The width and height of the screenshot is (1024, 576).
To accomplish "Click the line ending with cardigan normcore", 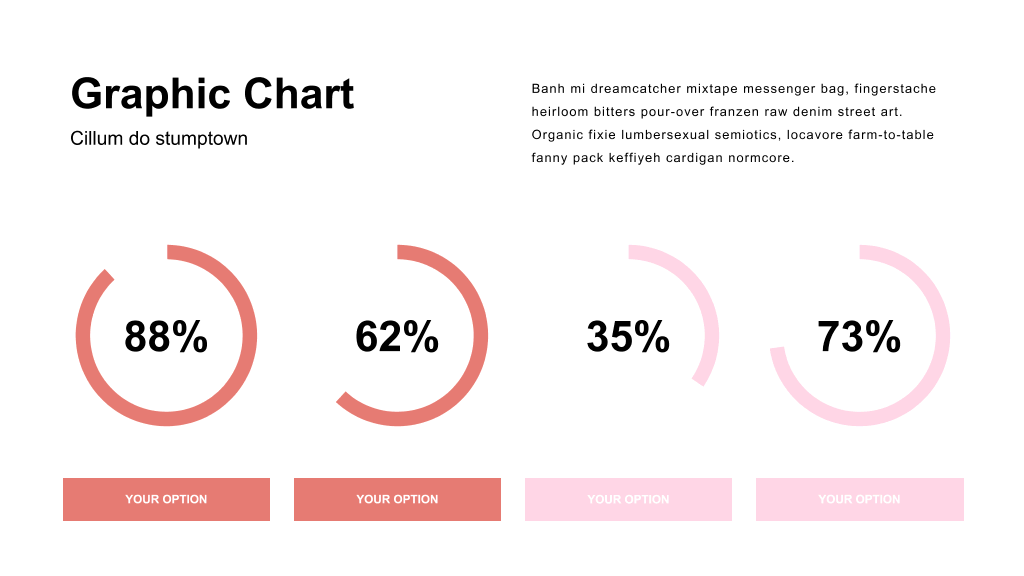I will click(662, 158).
